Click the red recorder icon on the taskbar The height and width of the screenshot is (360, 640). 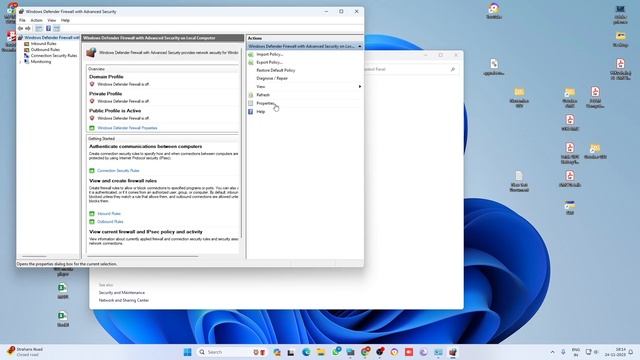point(409,352)
